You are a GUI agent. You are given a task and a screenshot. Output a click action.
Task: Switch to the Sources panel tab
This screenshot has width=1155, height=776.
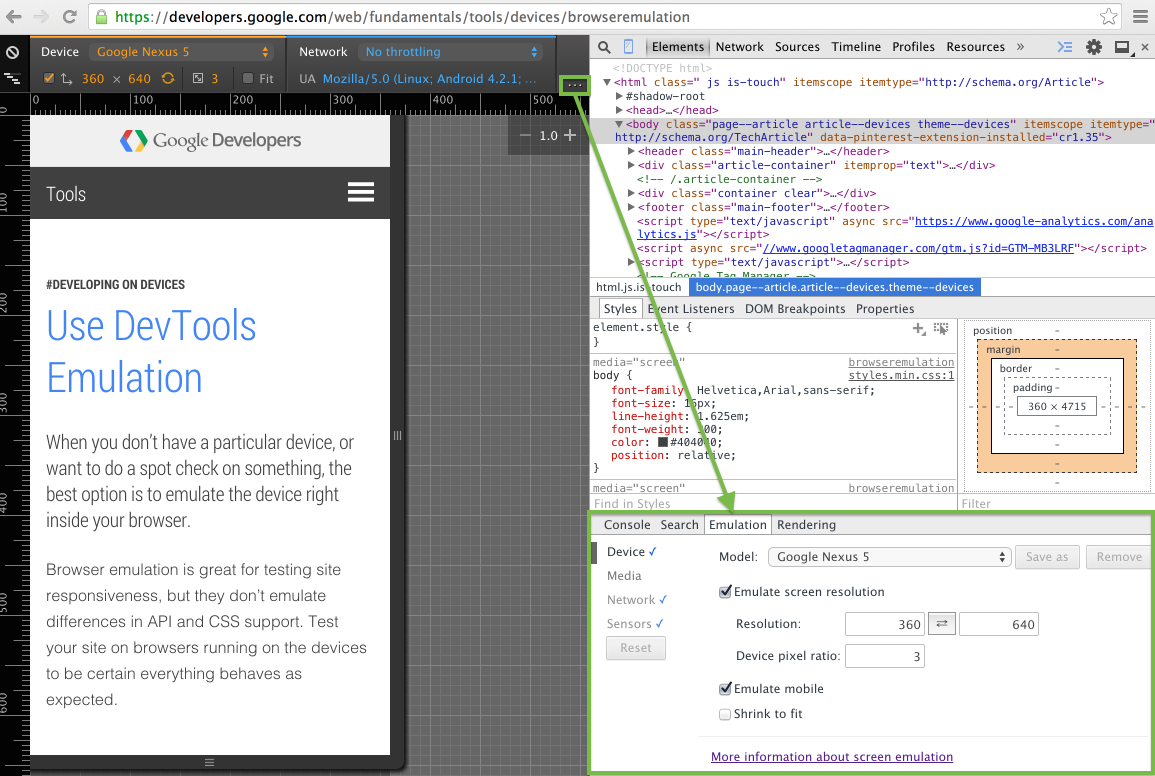point(797,46)
